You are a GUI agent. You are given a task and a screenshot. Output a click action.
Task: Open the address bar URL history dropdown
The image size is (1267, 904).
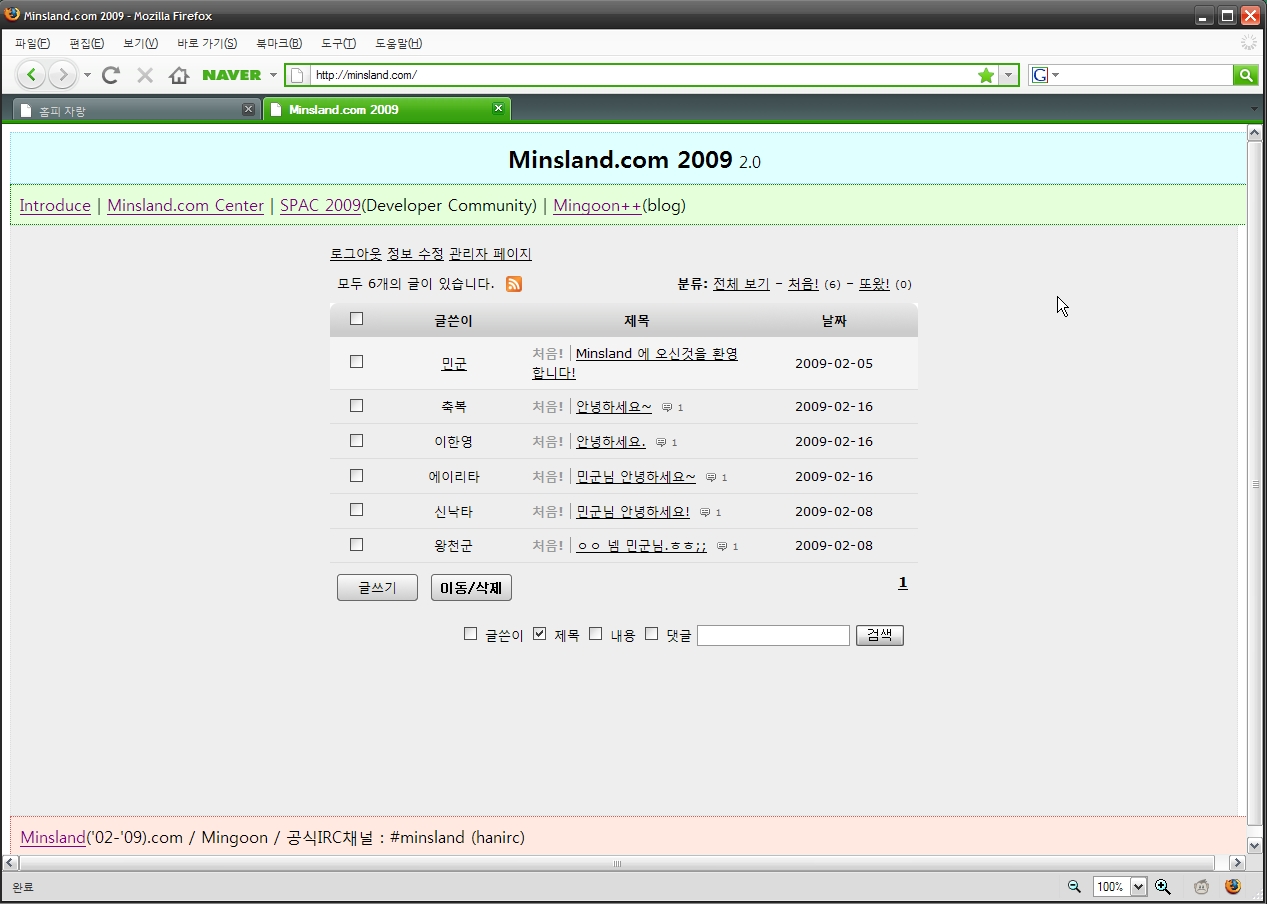[1008, 75]
